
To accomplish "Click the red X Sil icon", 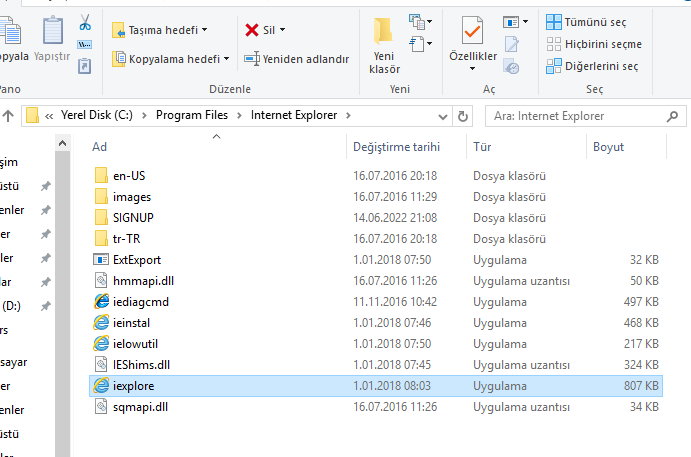I will pos(253,30).
